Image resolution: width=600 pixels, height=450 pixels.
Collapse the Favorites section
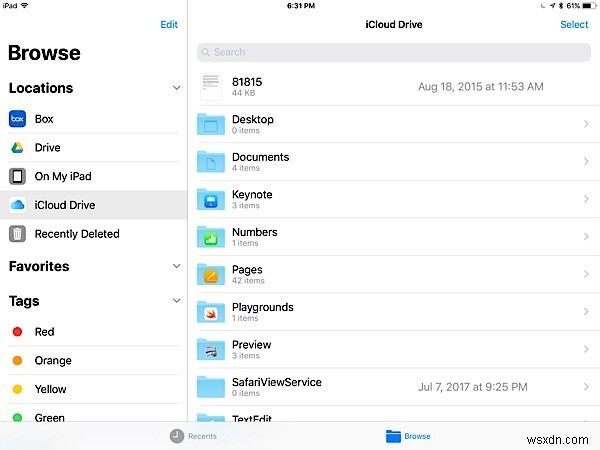pos(176,266)
